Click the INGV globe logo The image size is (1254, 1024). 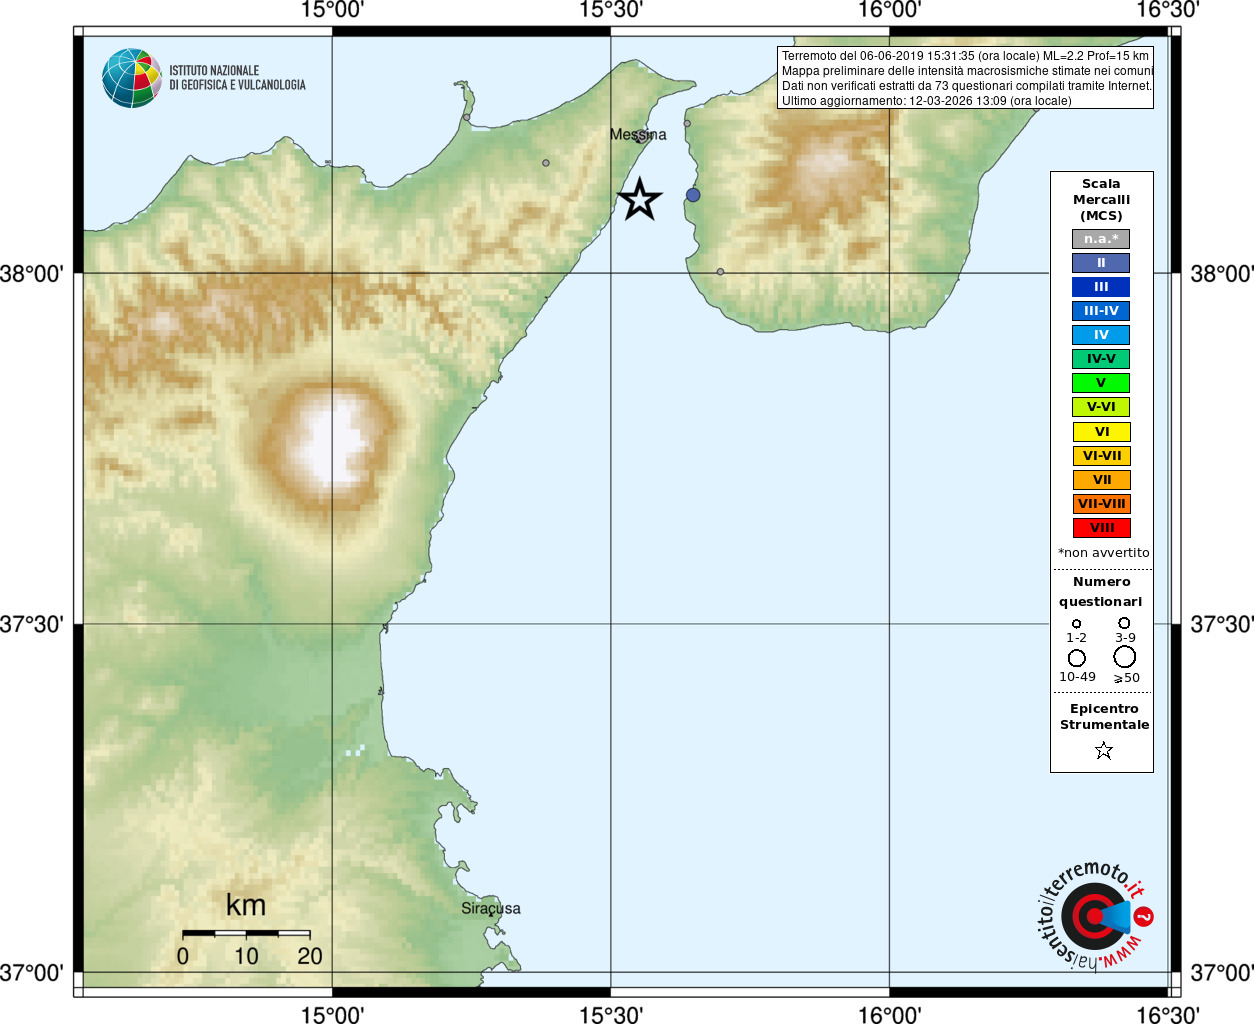coord(131,78)
